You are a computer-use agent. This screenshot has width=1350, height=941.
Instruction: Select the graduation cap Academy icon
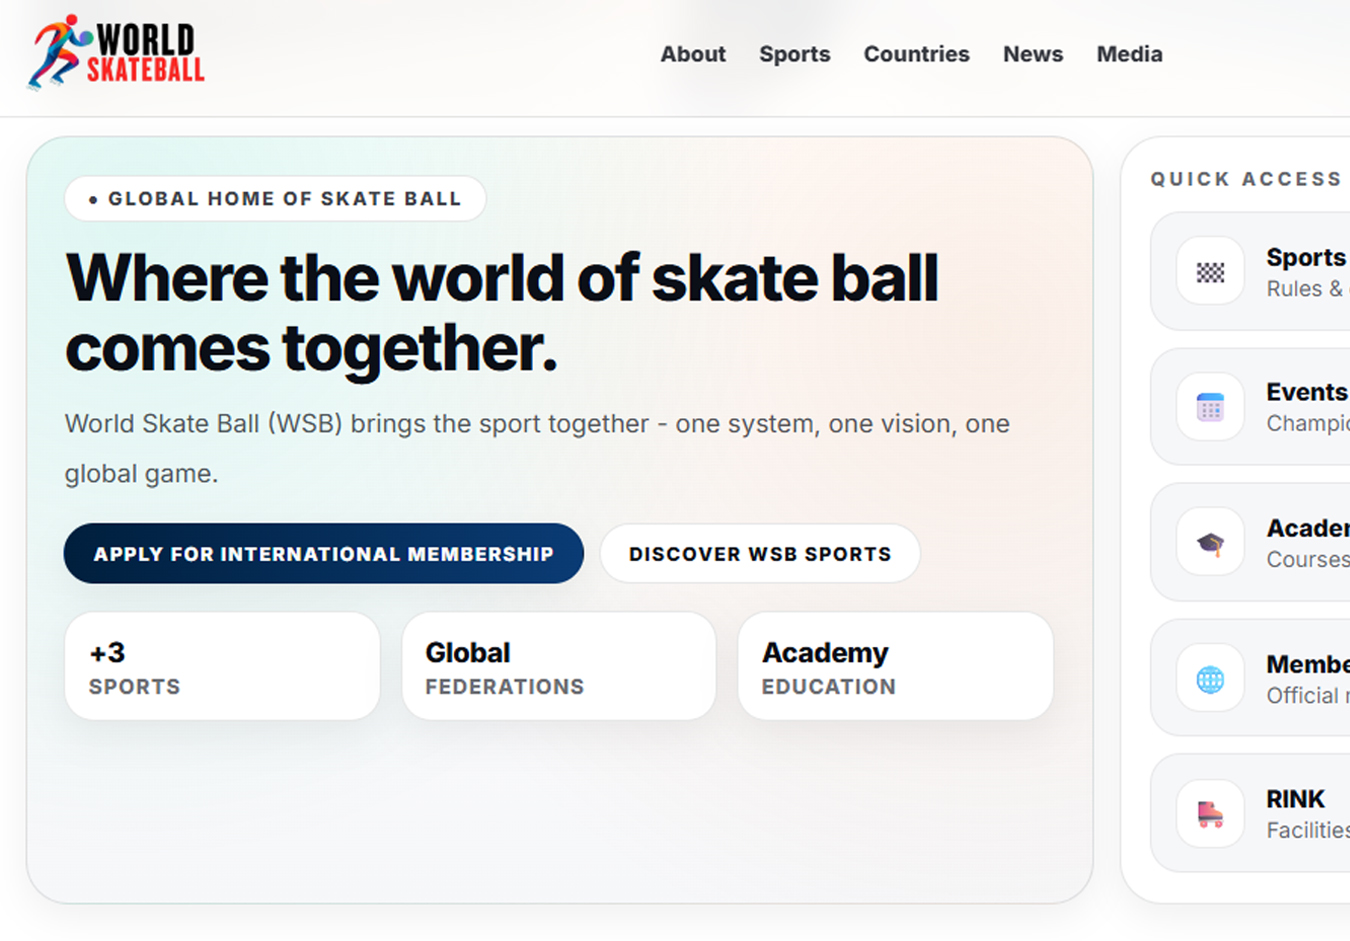click(x=1210, y=542)
